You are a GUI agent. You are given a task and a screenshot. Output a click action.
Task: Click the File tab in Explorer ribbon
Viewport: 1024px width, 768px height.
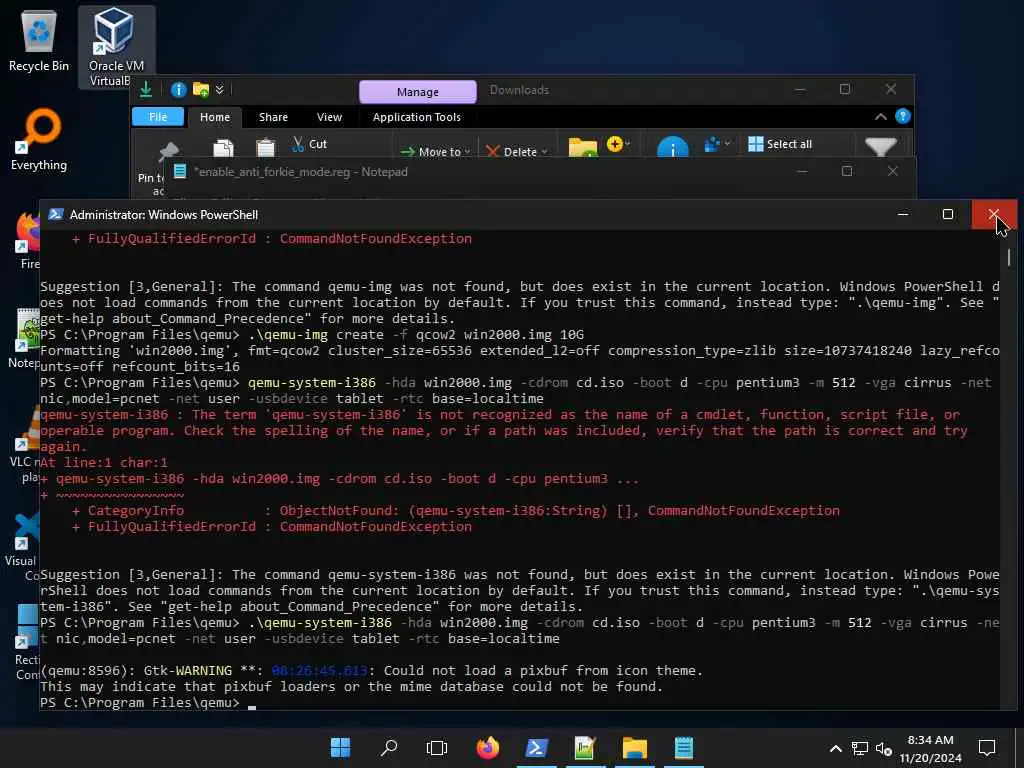coord(158,117)
